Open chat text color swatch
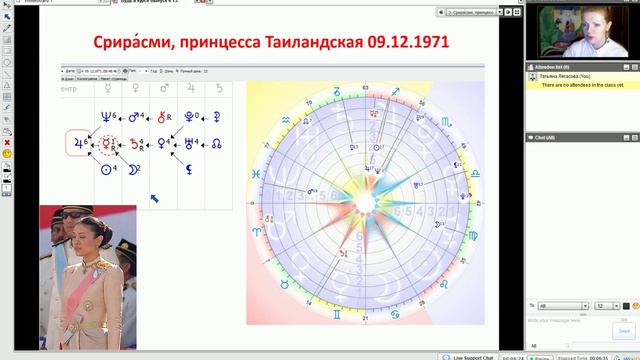640x360 pixels. 626,306
